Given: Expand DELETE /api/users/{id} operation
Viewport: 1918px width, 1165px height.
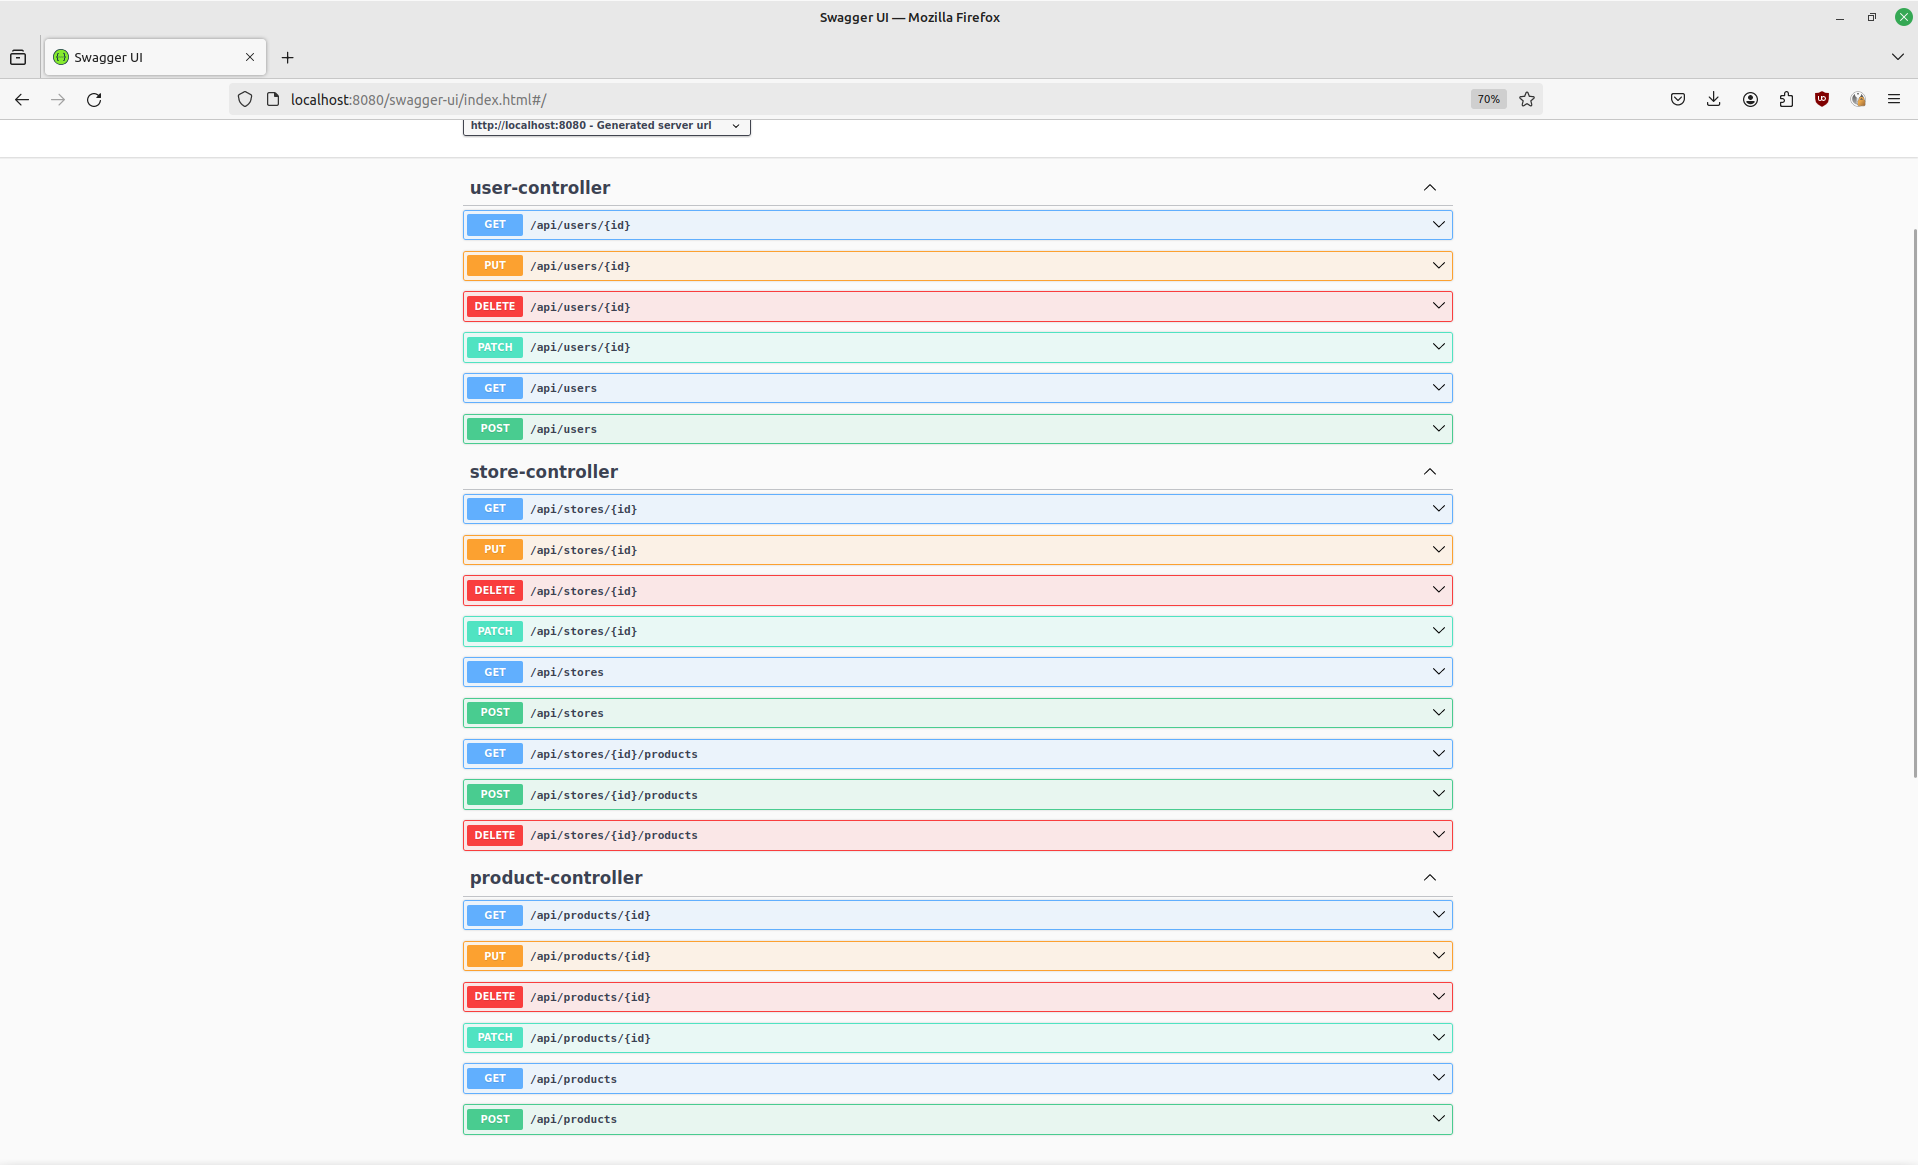Looking at the screenshot, I should pos(958,307).
